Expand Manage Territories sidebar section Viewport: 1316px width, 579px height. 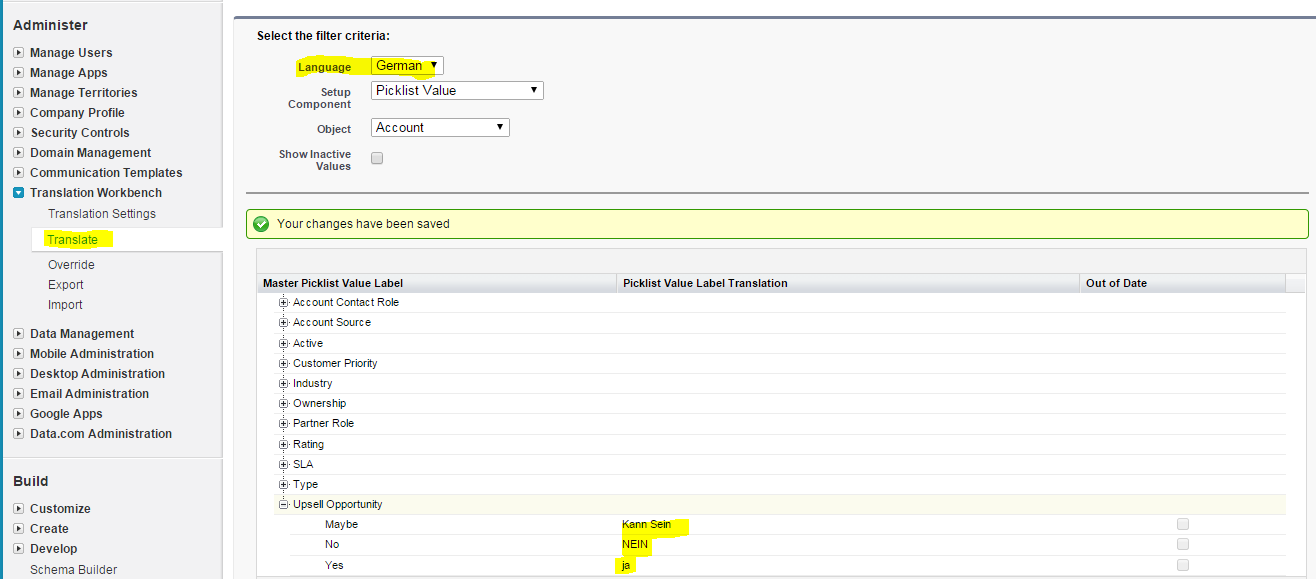tap(19, 93)
